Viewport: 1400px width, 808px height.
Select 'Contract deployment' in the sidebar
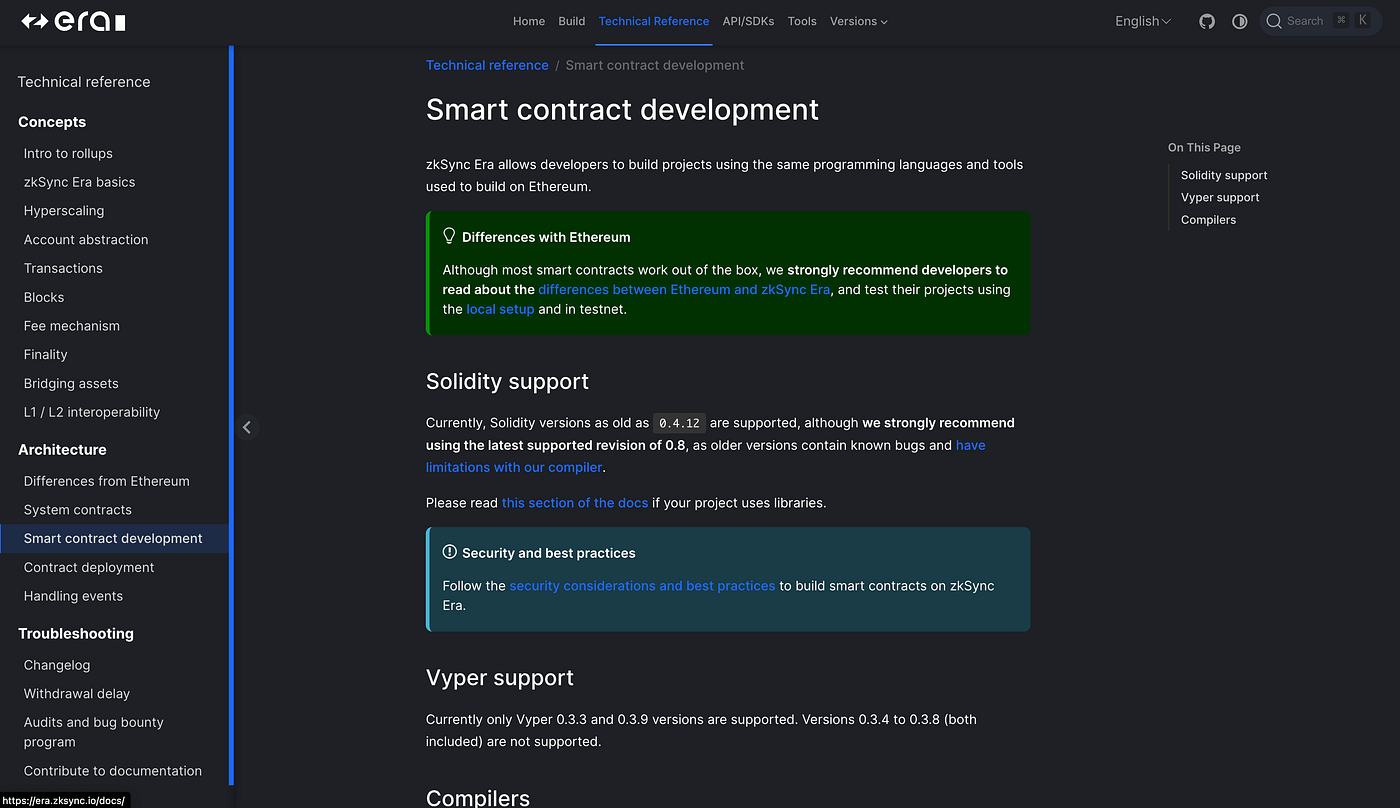tap(88, 567)
